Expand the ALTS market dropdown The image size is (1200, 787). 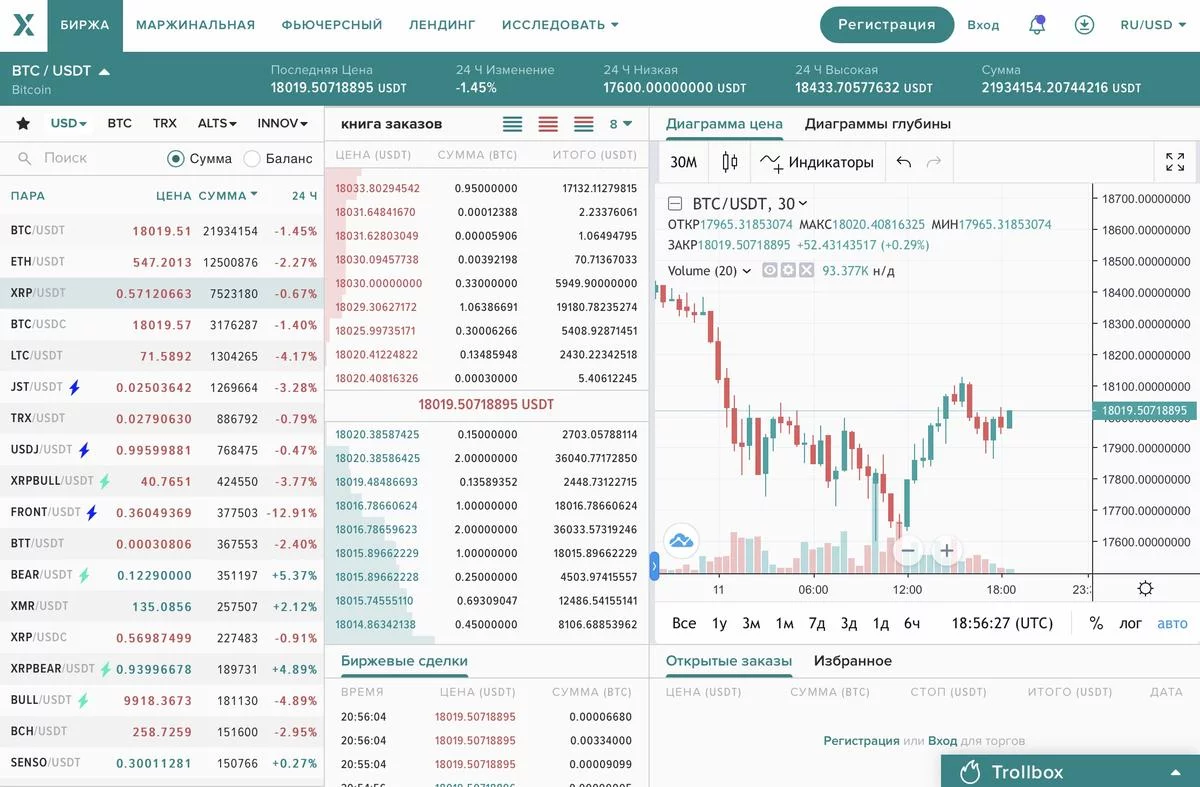217,124
